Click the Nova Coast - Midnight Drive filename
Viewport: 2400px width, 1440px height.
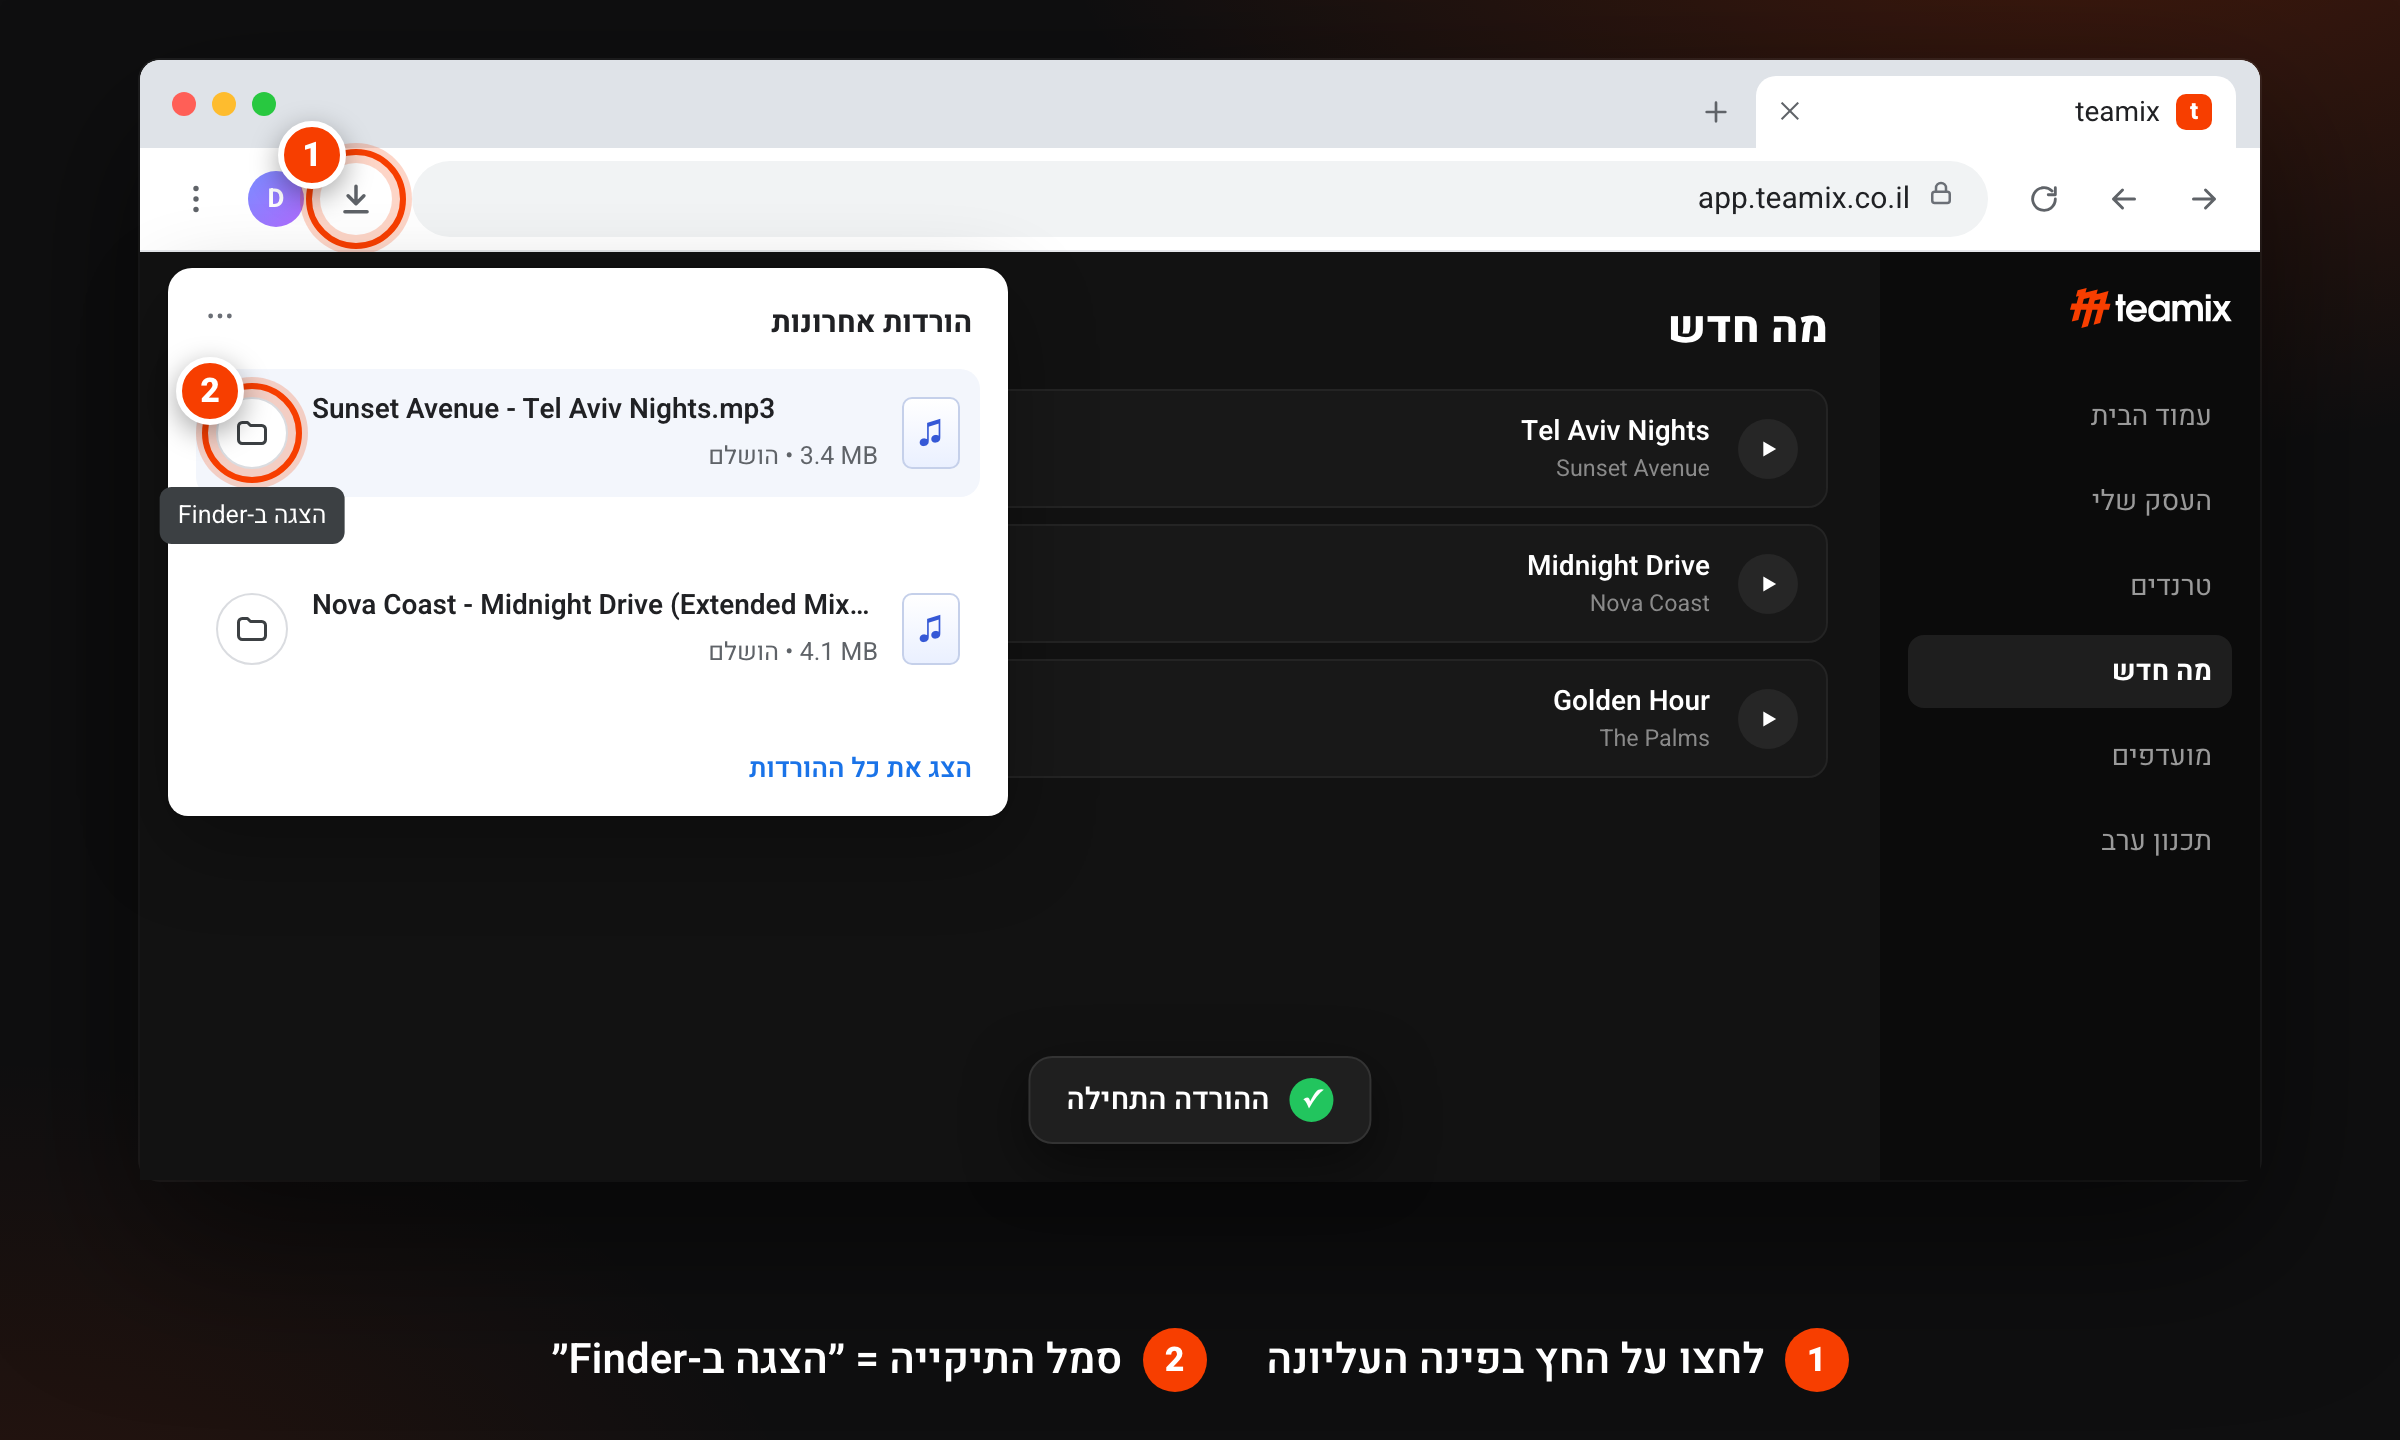590,605
